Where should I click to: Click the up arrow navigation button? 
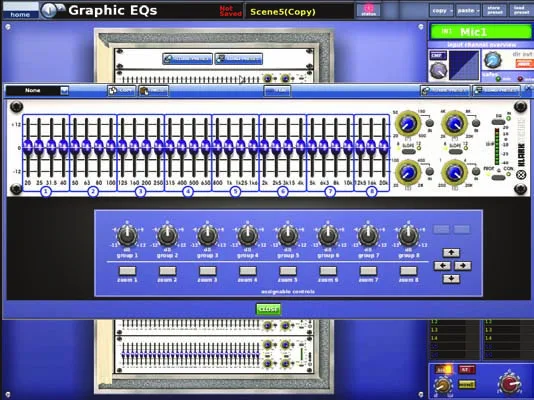point(451,253)
